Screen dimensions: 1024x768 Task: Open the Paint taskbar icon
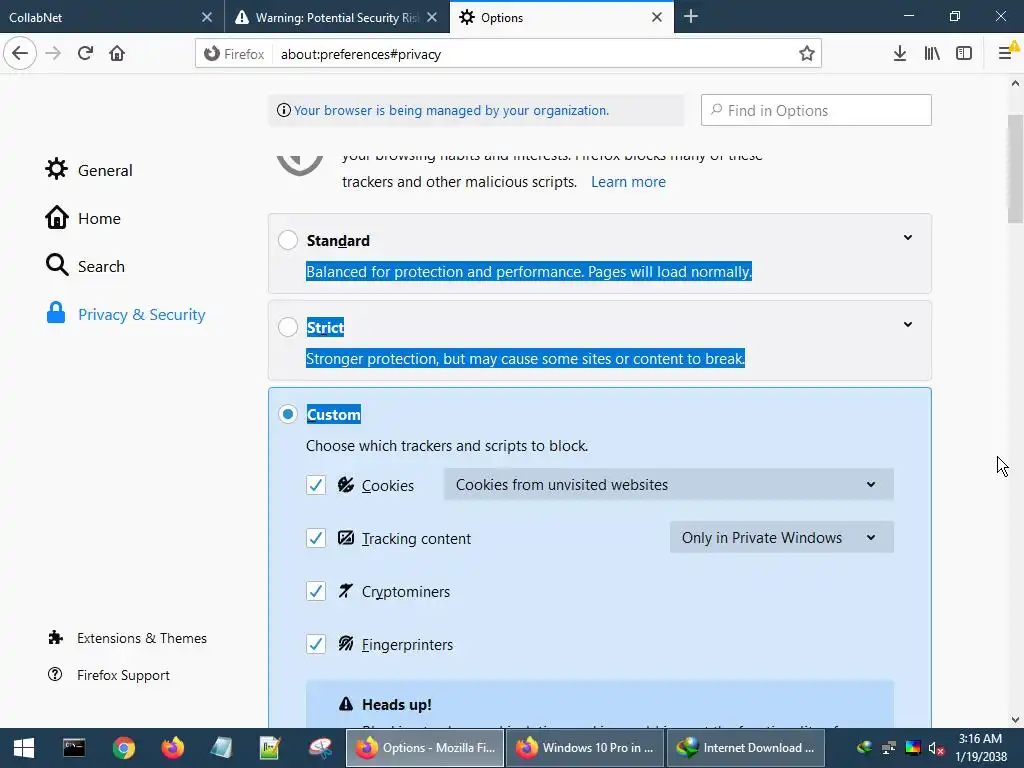(320, 748)
